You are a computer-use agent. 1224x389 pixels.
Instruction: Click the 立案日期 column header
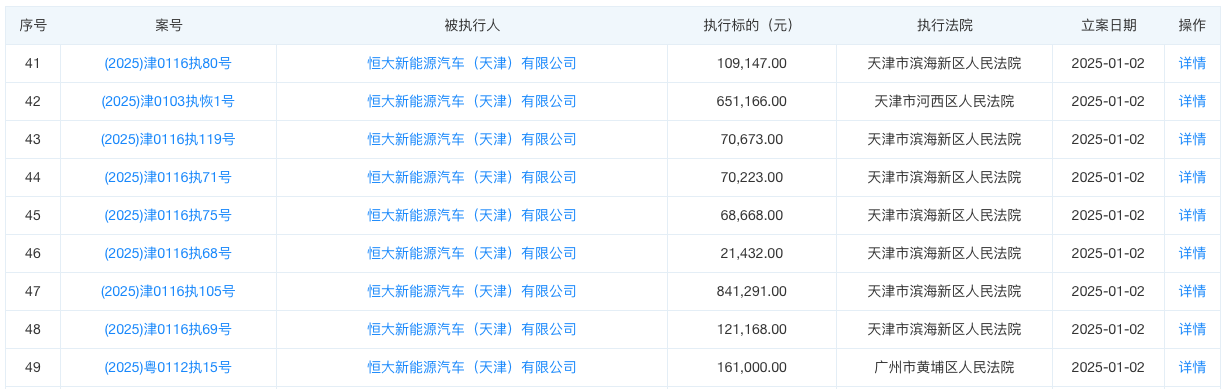(1108, 25)
